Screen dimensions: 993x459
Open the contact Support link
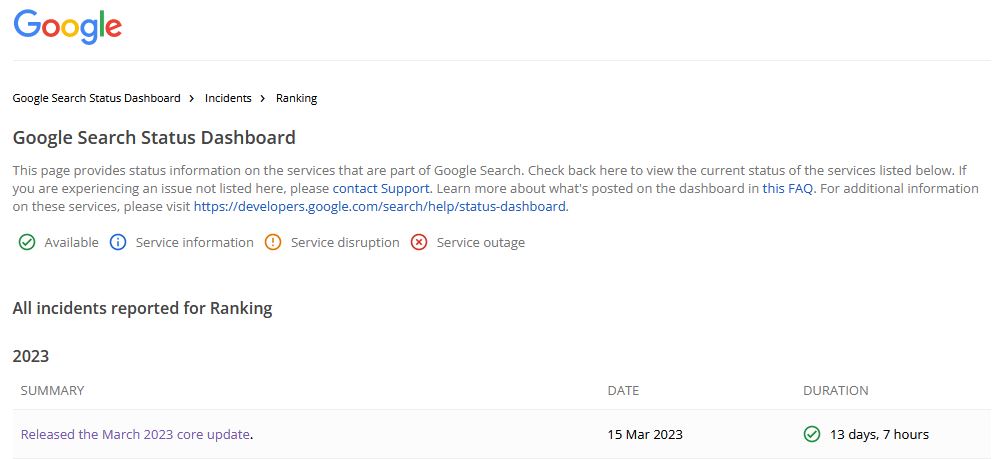pos(381,188)
